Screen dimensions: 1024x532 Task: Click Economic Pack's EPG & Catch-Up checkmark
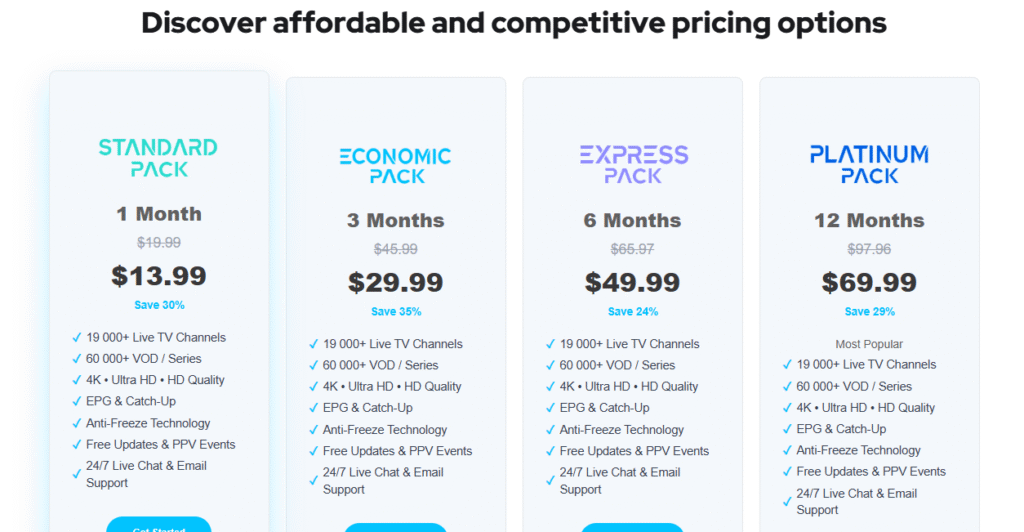314,408
